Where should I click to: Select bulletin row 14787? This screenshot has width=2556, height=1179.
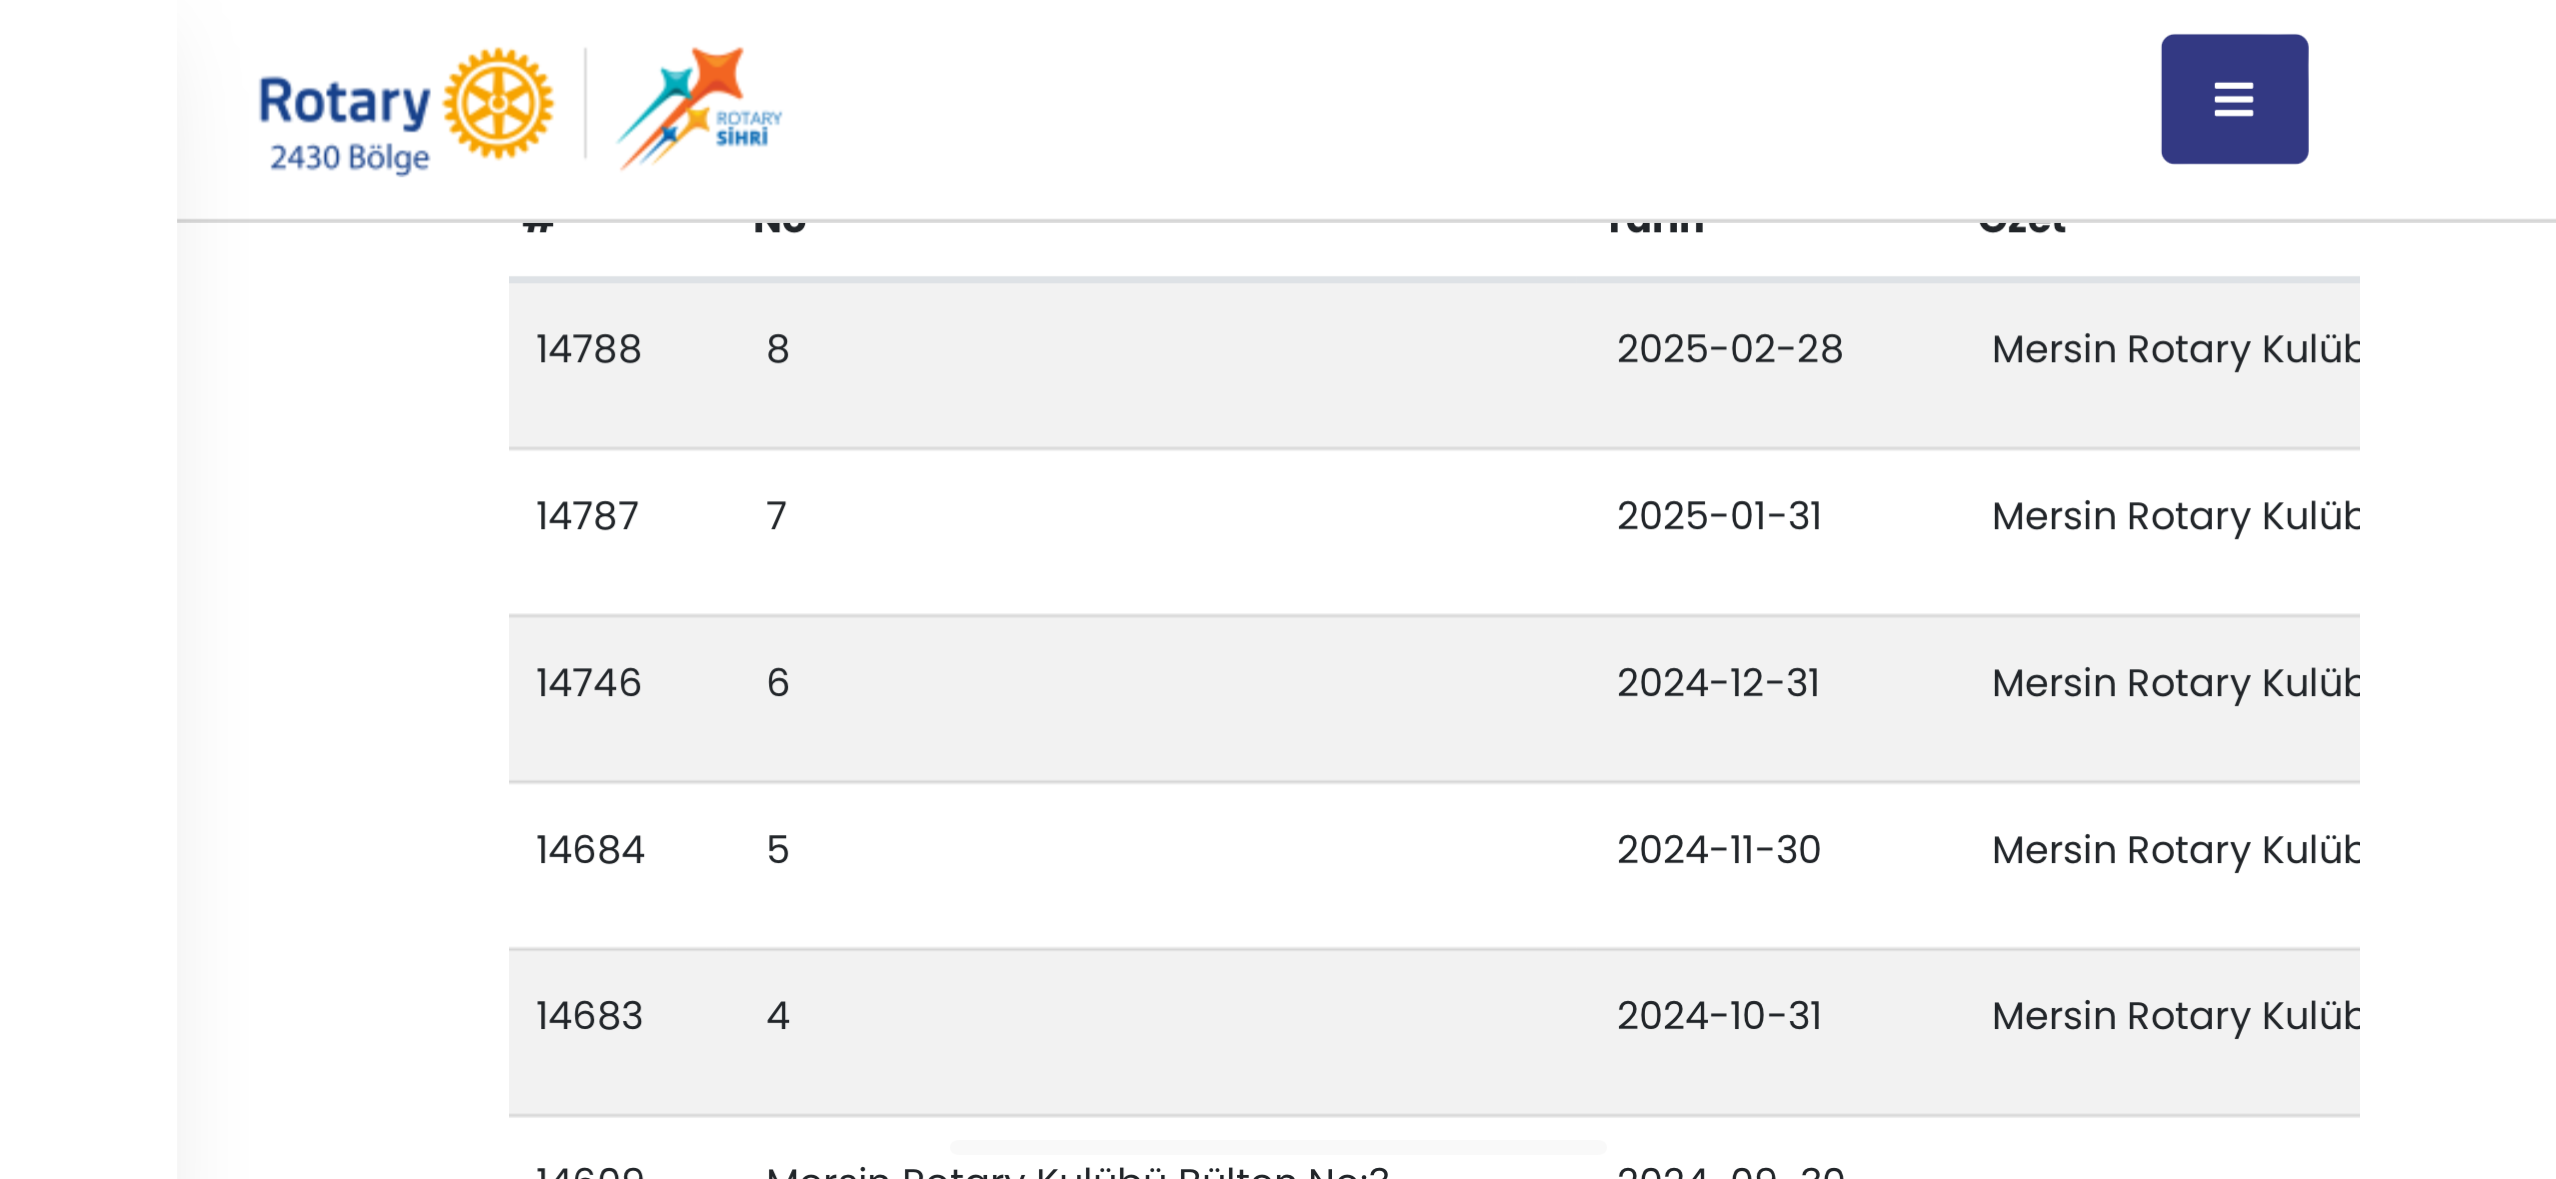(x=1433, y=532)
